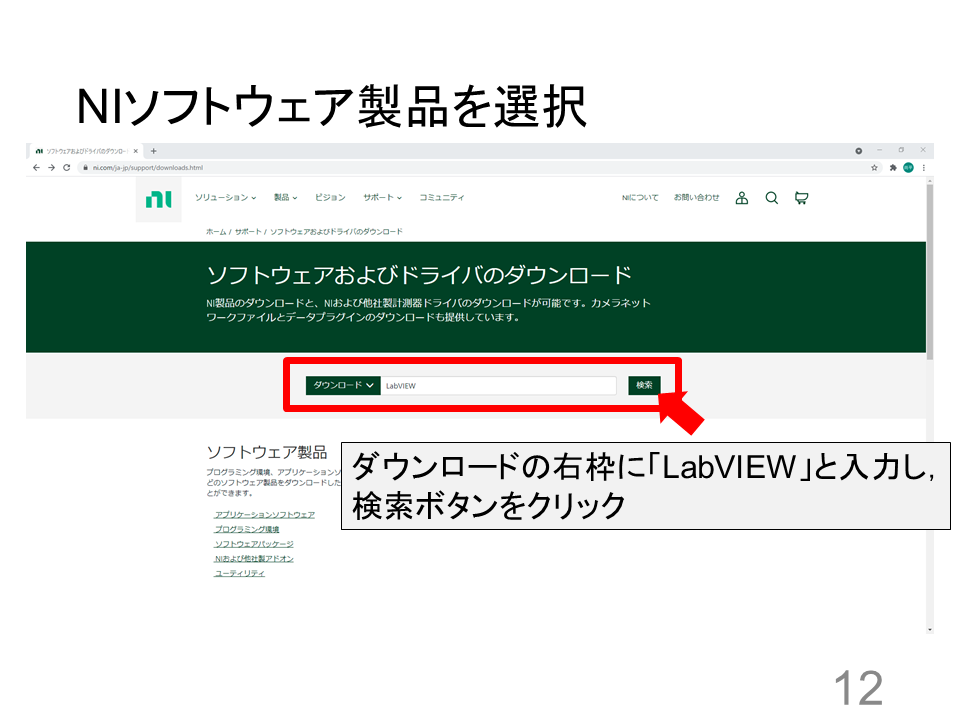Go back with the browser back arrow

pyautogui.click(x=36, y=168)
